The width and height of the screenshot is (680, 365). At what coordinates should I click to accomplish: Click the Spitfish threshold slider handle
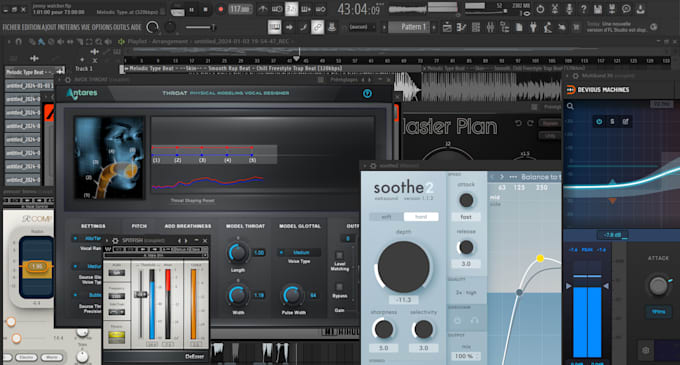(141, 295)
